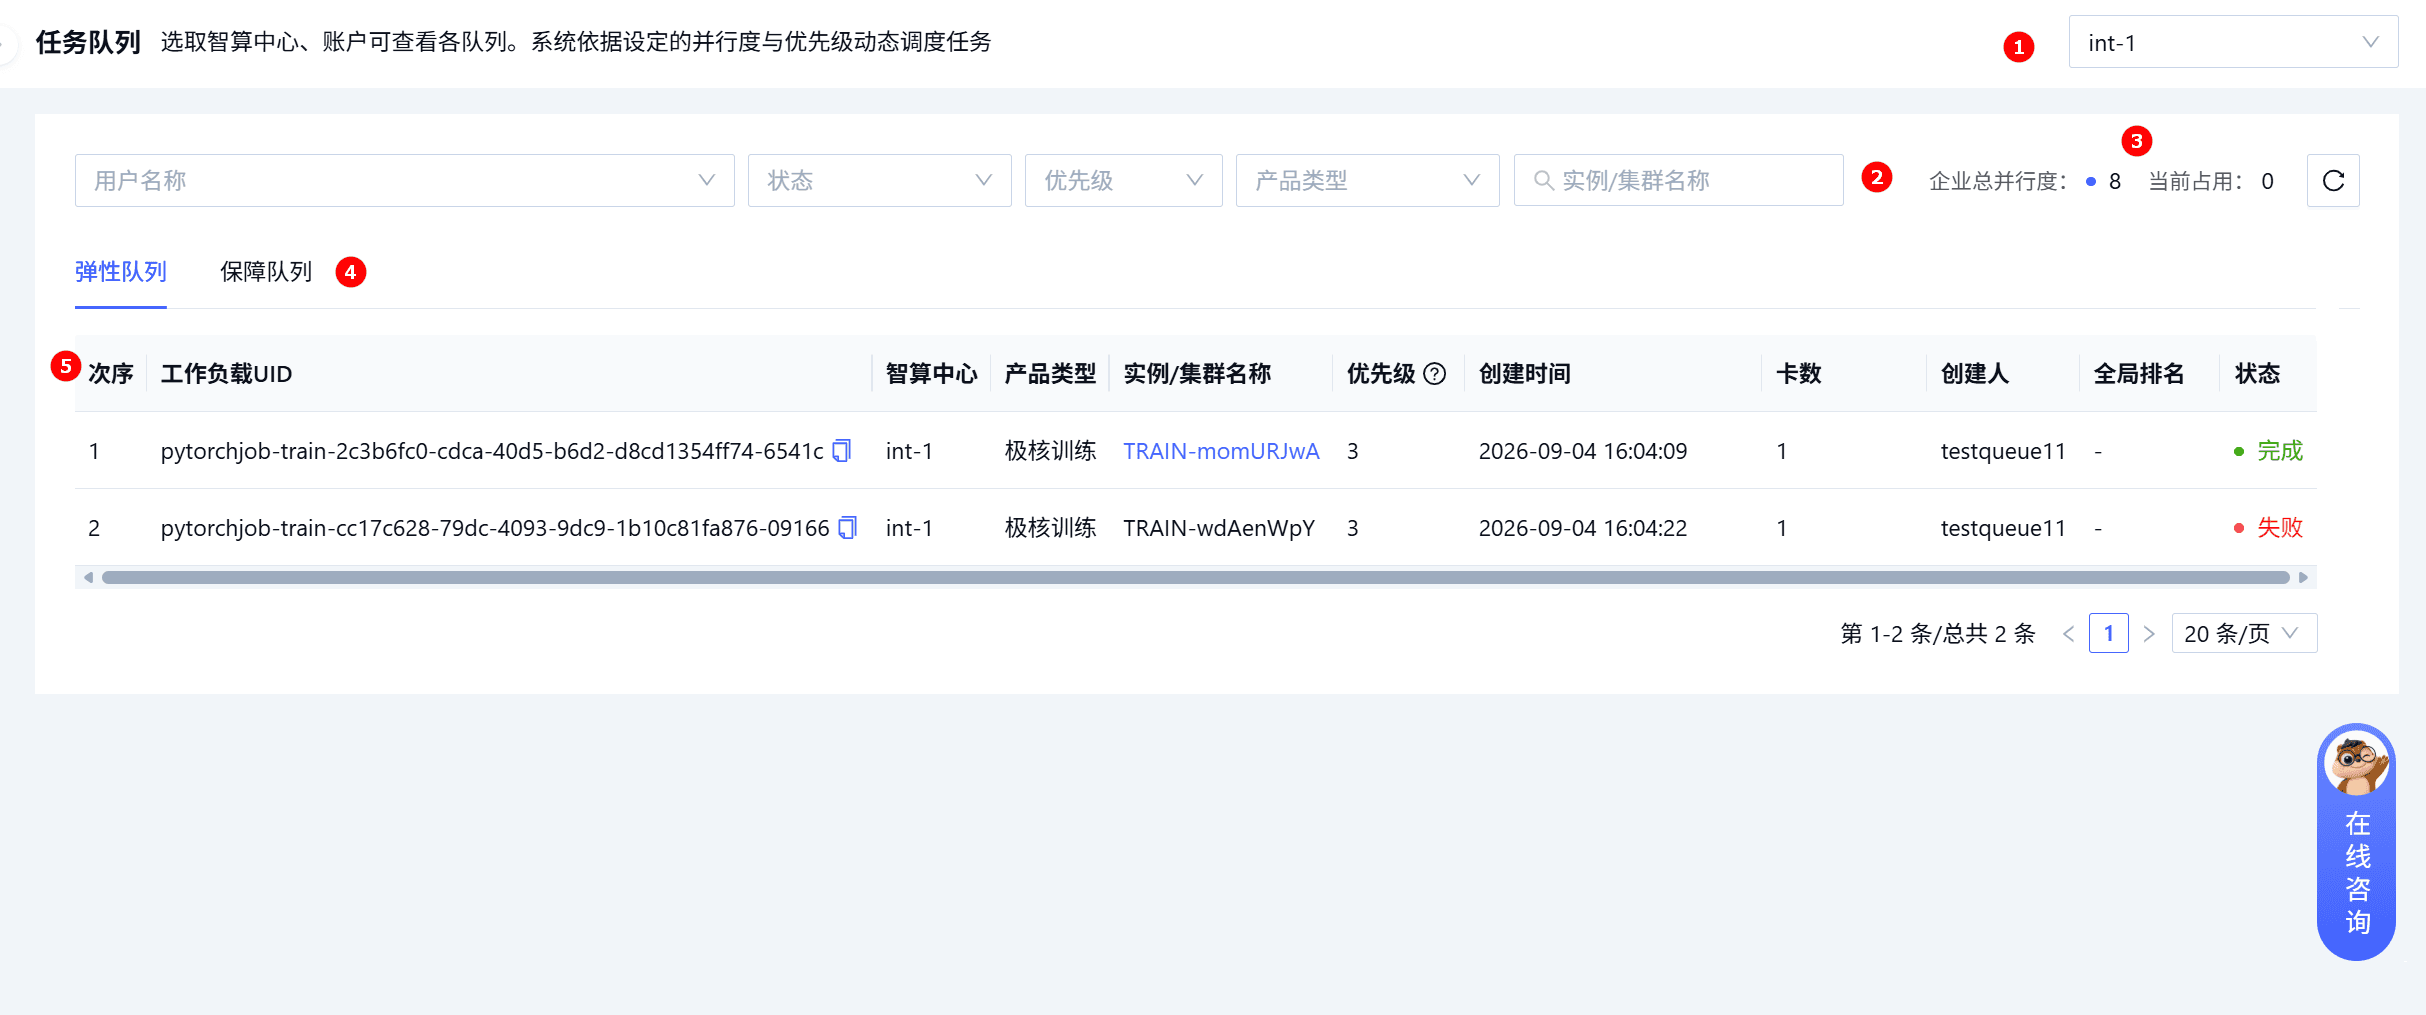Click the 企业总并行度 value 8
The width and height of the screenshot is (2426, 1015).
[2115, 182]
